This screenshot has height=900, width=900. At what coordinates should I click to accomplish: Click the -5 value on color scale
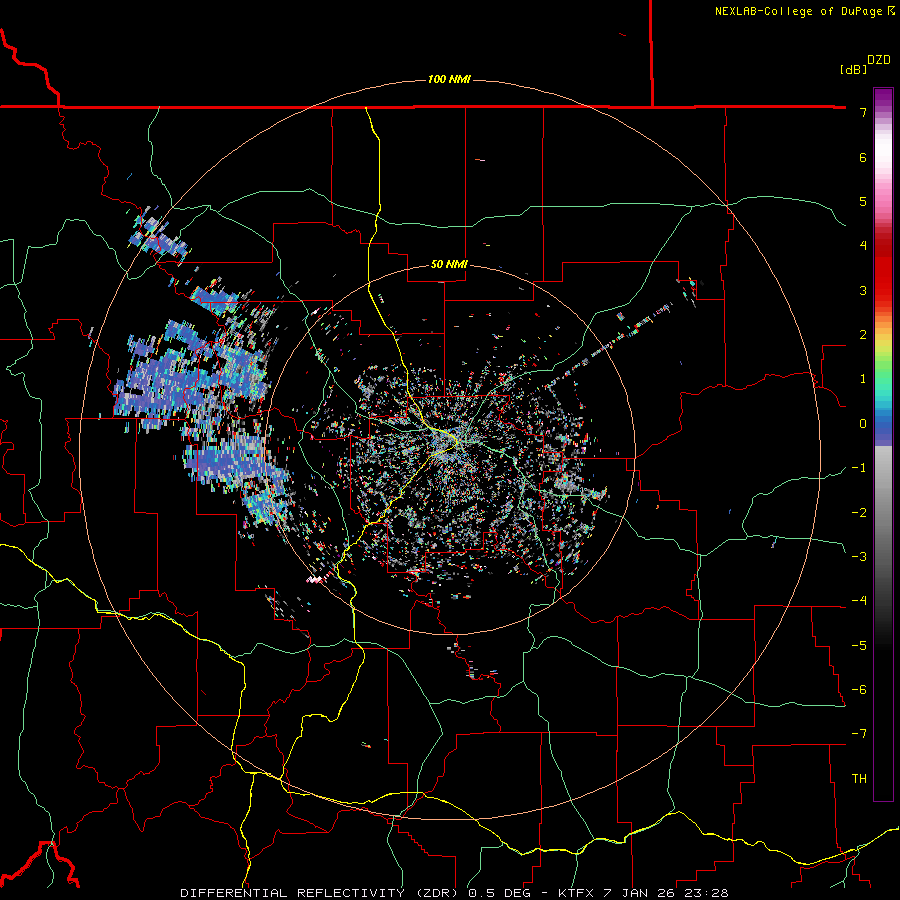[859, 646]
